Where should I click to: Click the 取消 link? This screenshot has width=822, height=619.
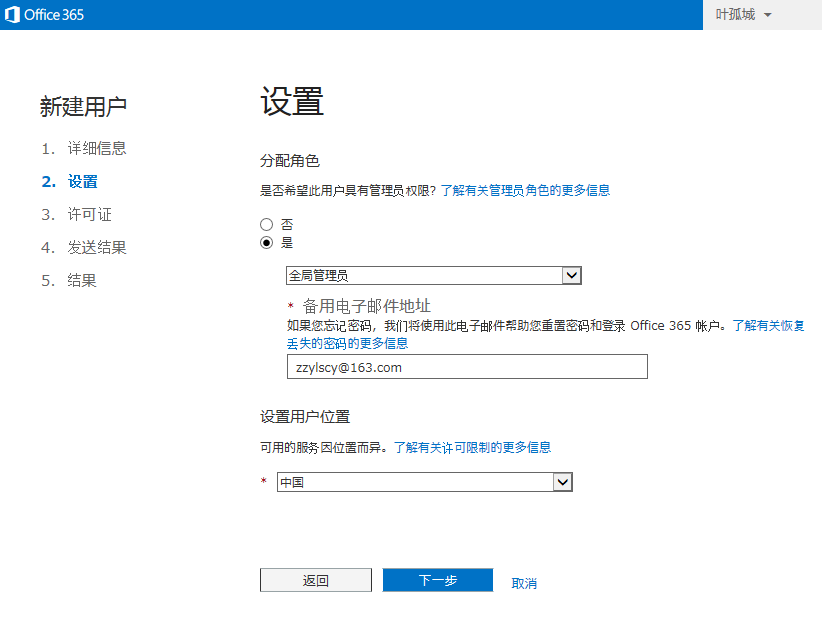click(x=524, y=583)
